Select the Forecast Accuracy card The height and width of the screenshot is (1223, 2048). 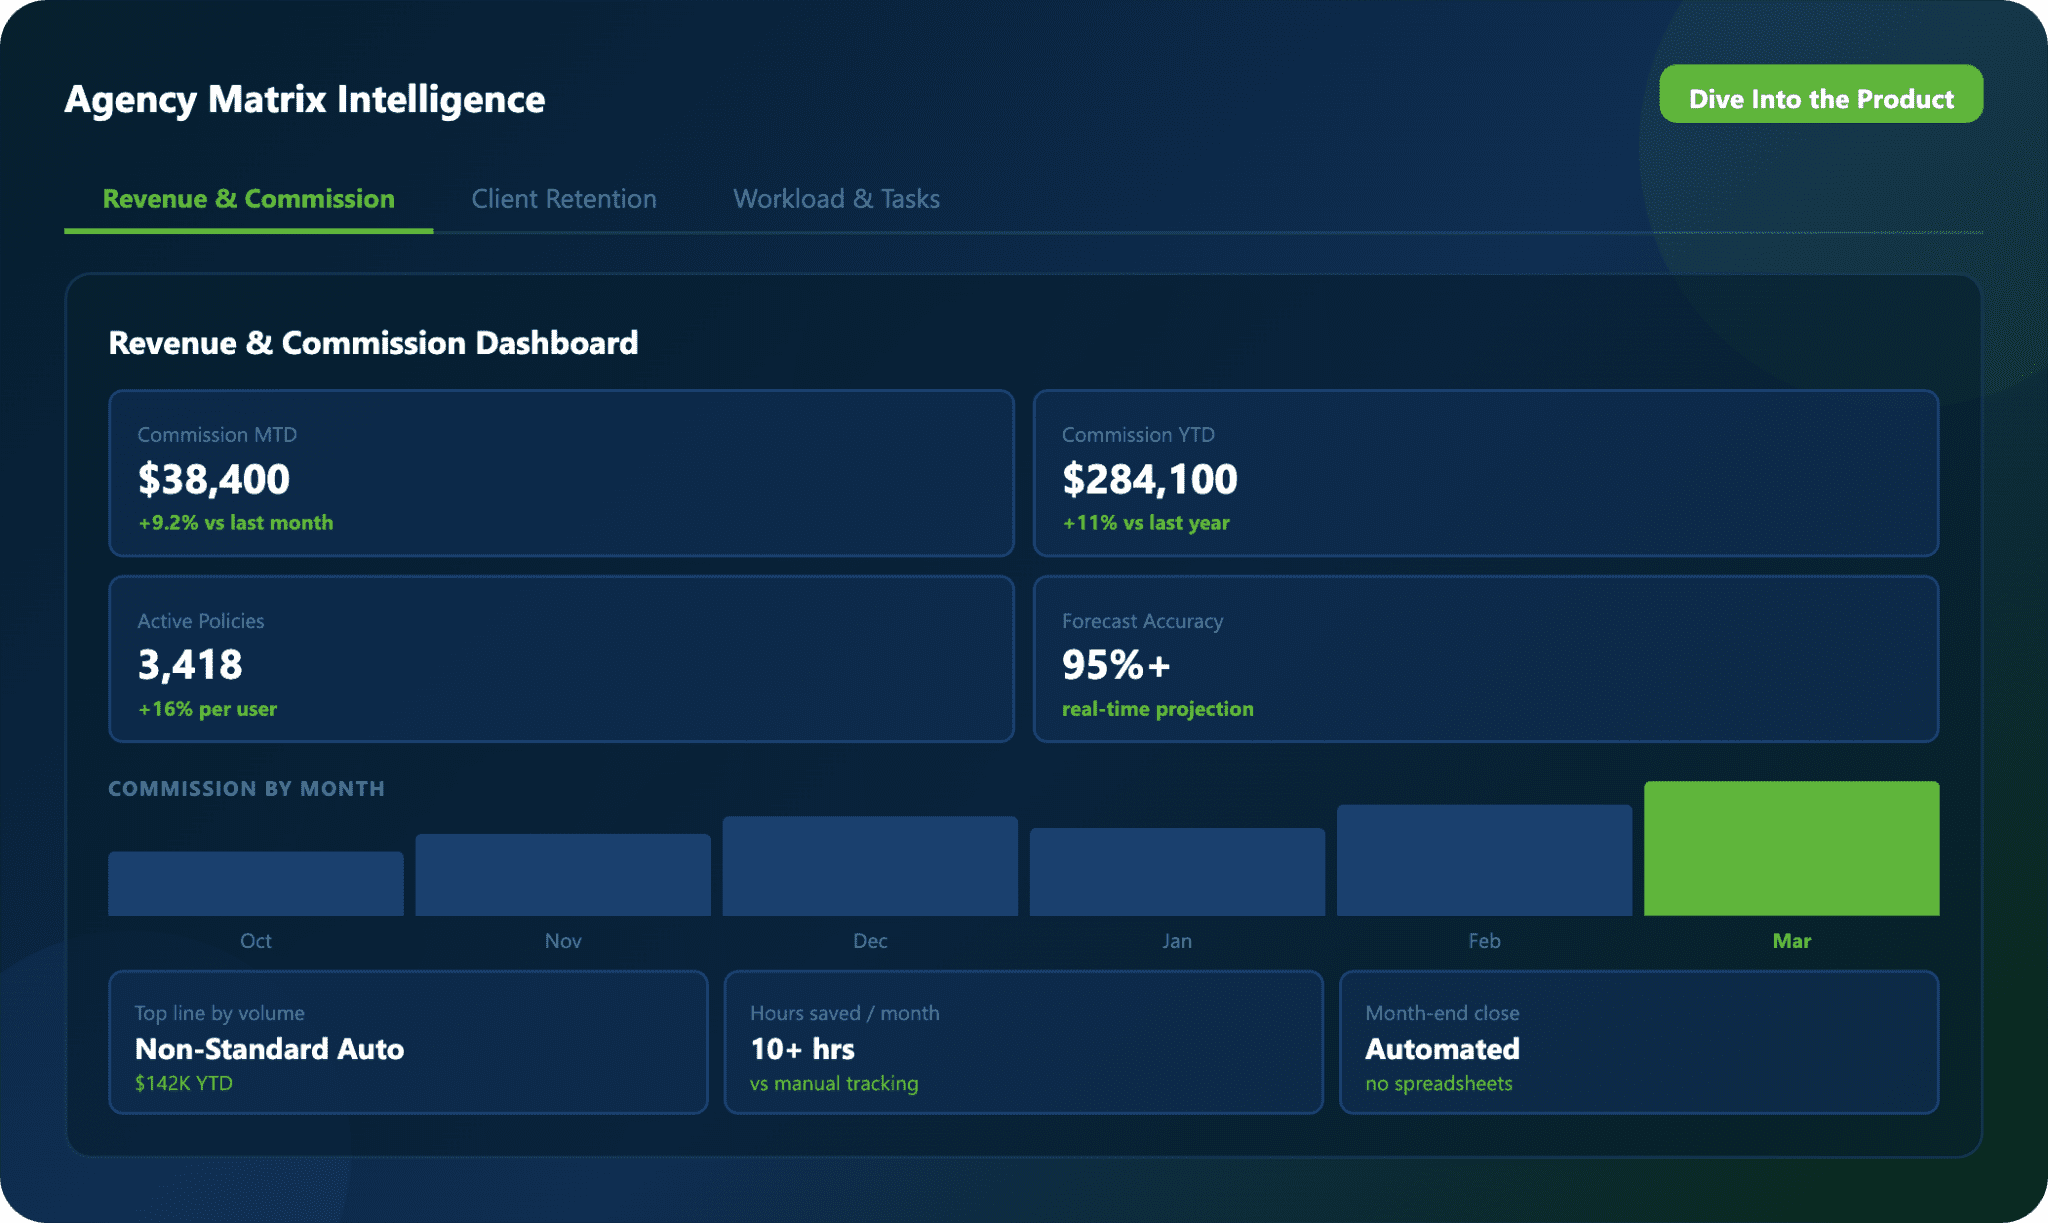(x=1485, y=659)
